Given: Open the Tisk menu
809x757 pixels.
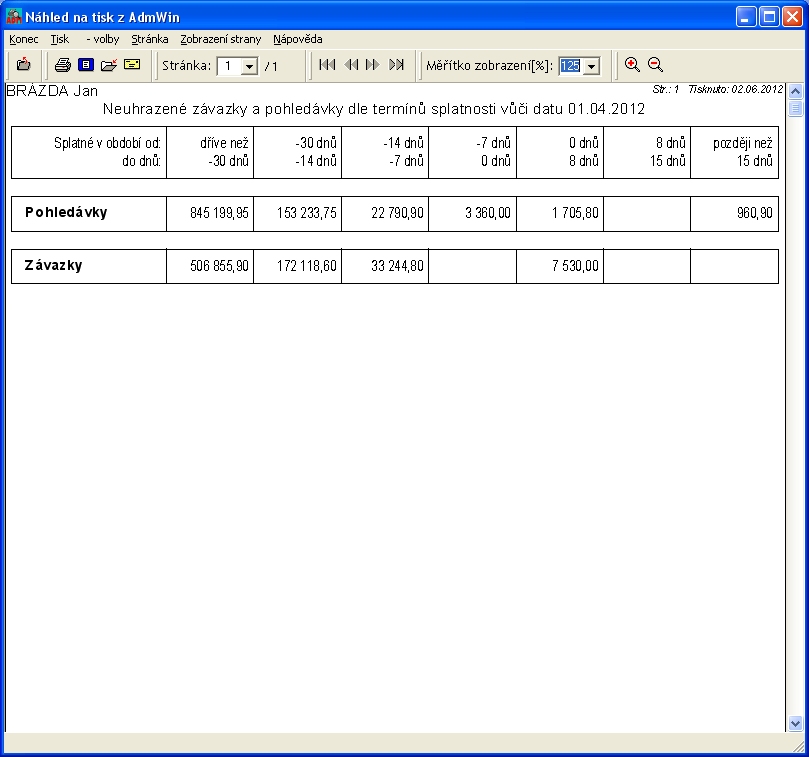Looking at the screenshot, I should click(x=59, y=39).
